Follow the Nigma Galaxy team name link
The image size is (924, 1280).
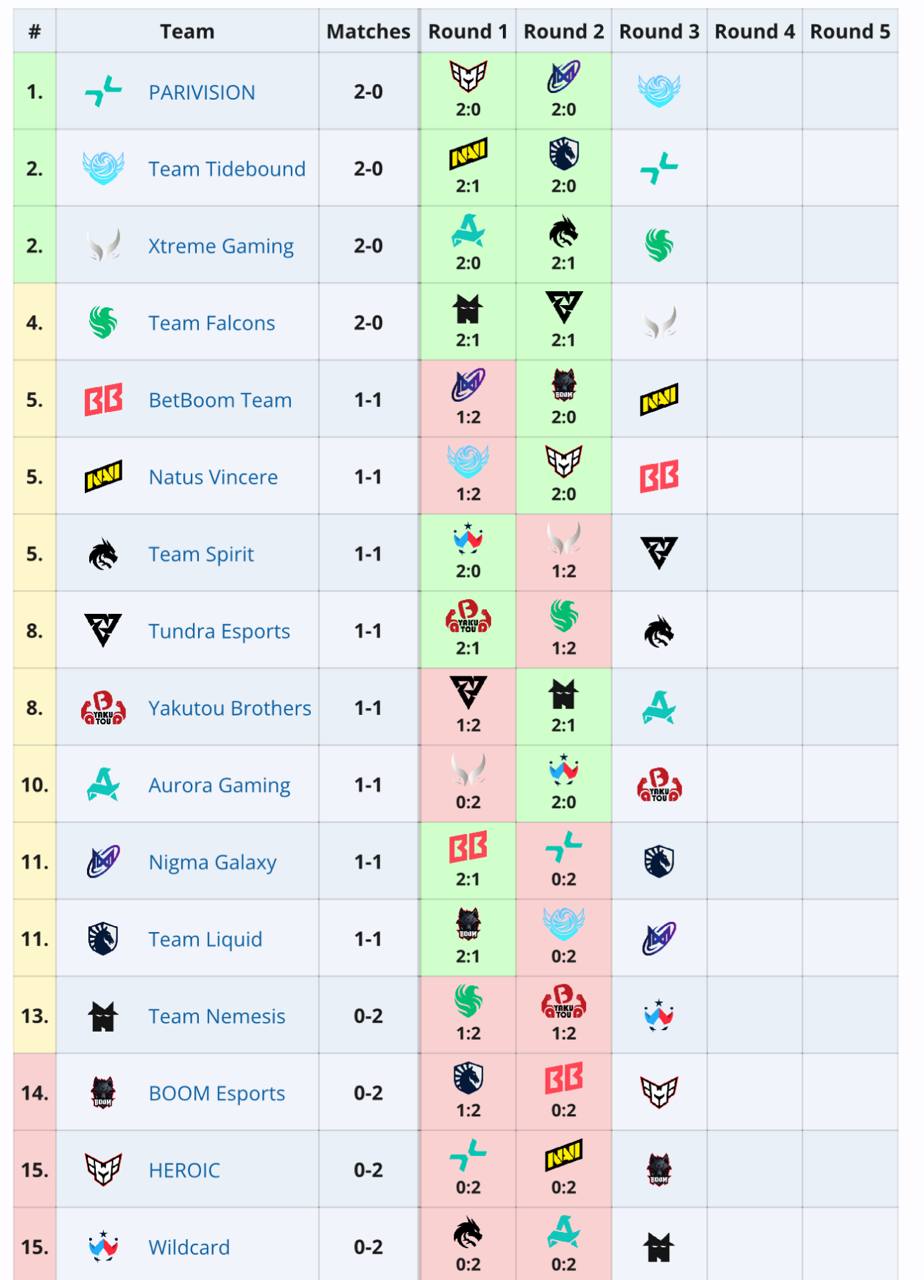(x=212, y=862)
